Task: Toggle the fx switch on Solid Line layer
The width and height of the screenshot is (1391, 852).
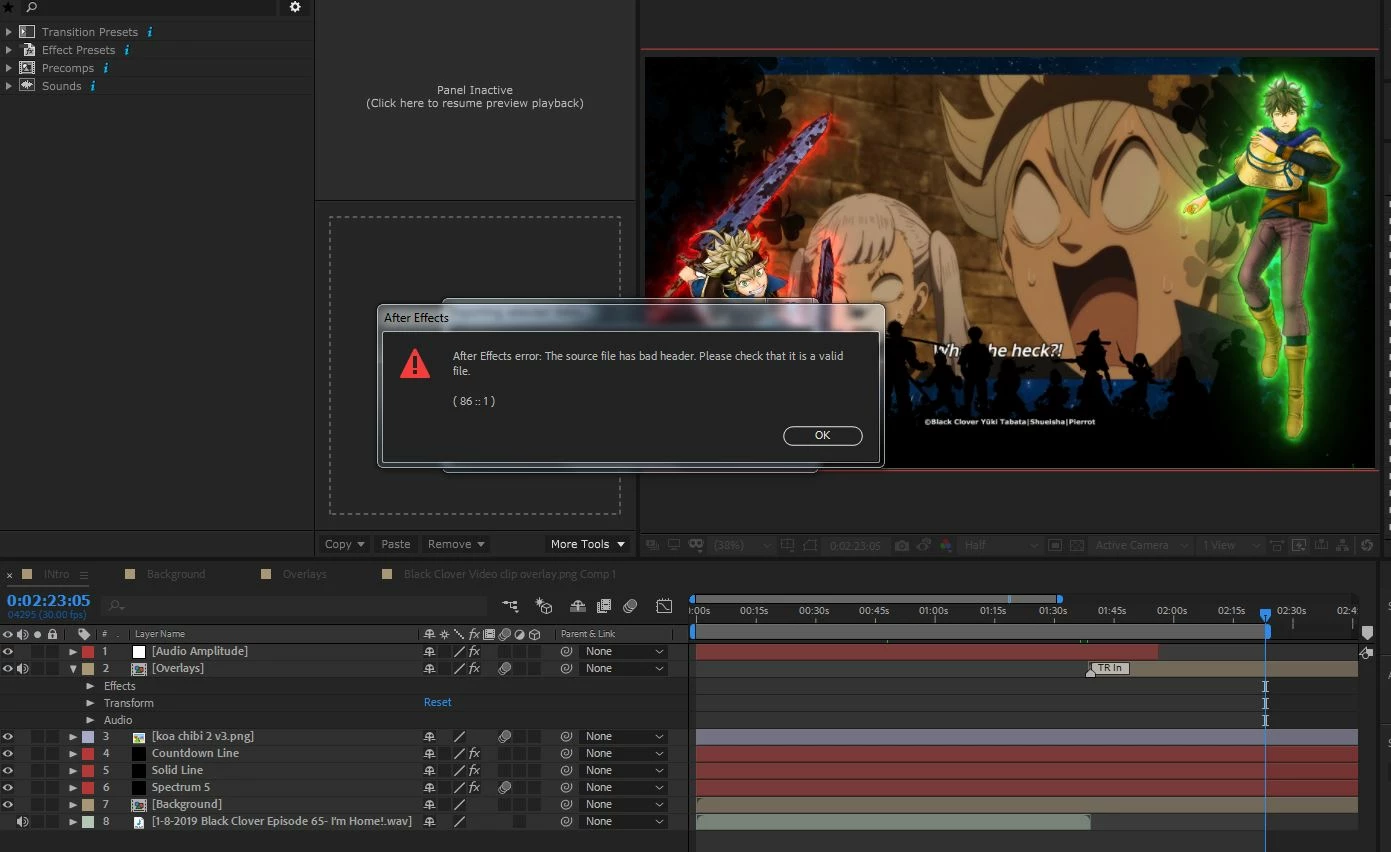Action: click(x=474, y=770)
